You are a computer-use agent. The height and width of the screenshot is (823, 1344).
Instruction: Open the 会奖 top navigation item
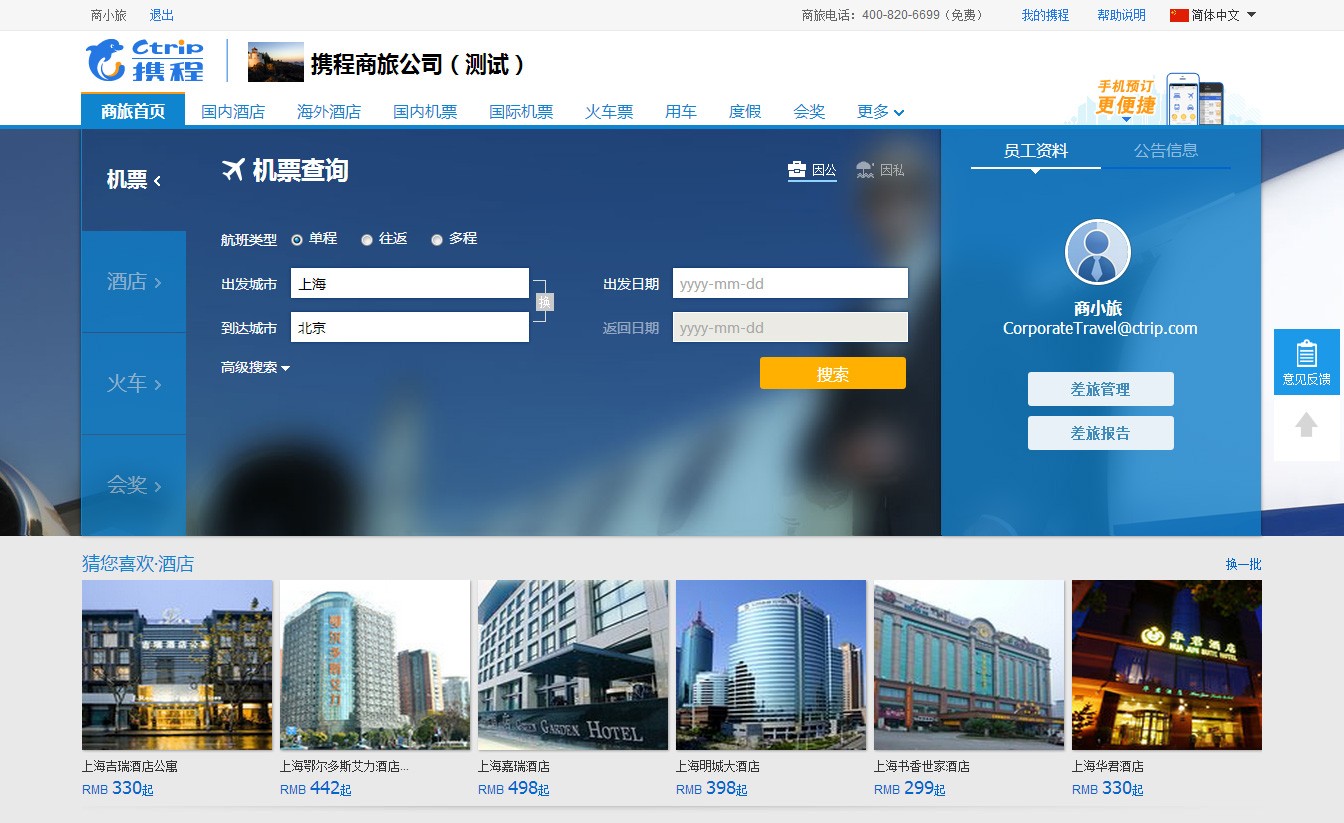(809, 111)
